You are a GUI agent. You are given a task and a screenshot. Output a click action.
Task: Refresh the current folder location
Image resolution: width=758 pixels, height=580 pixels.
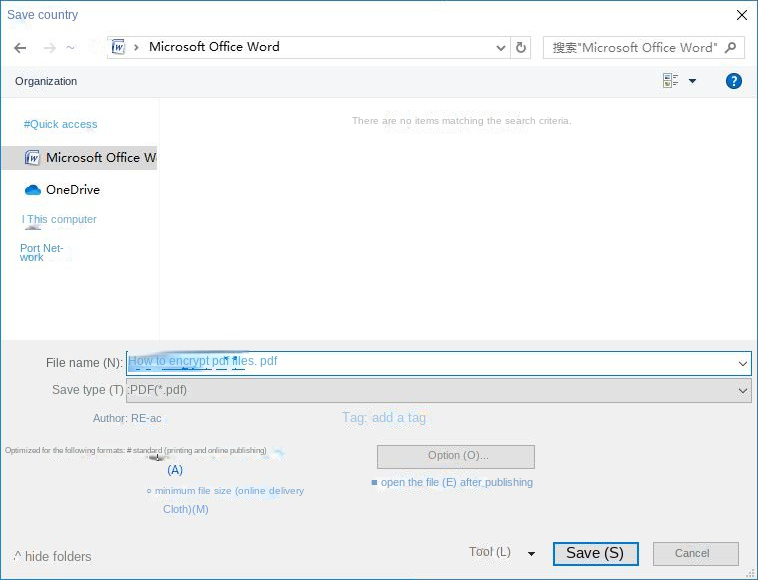point(521,47)
